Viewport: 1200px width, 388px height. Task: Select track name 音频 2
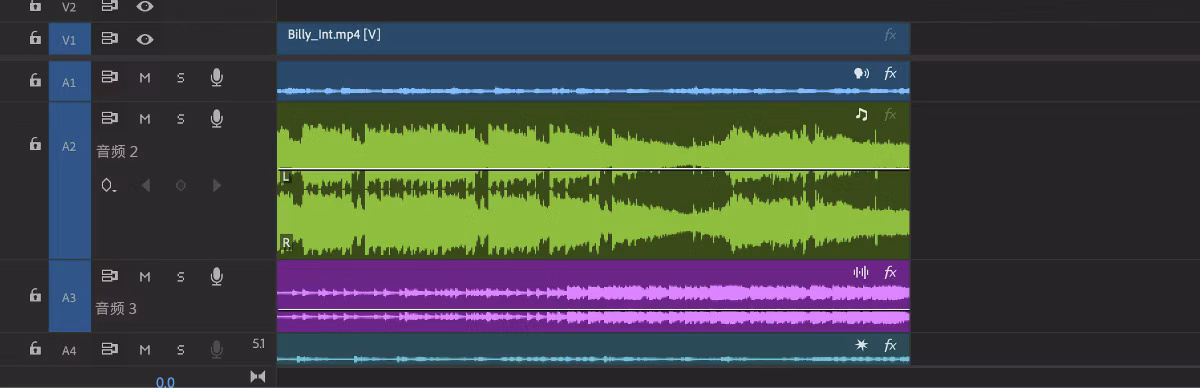[117, 152]
